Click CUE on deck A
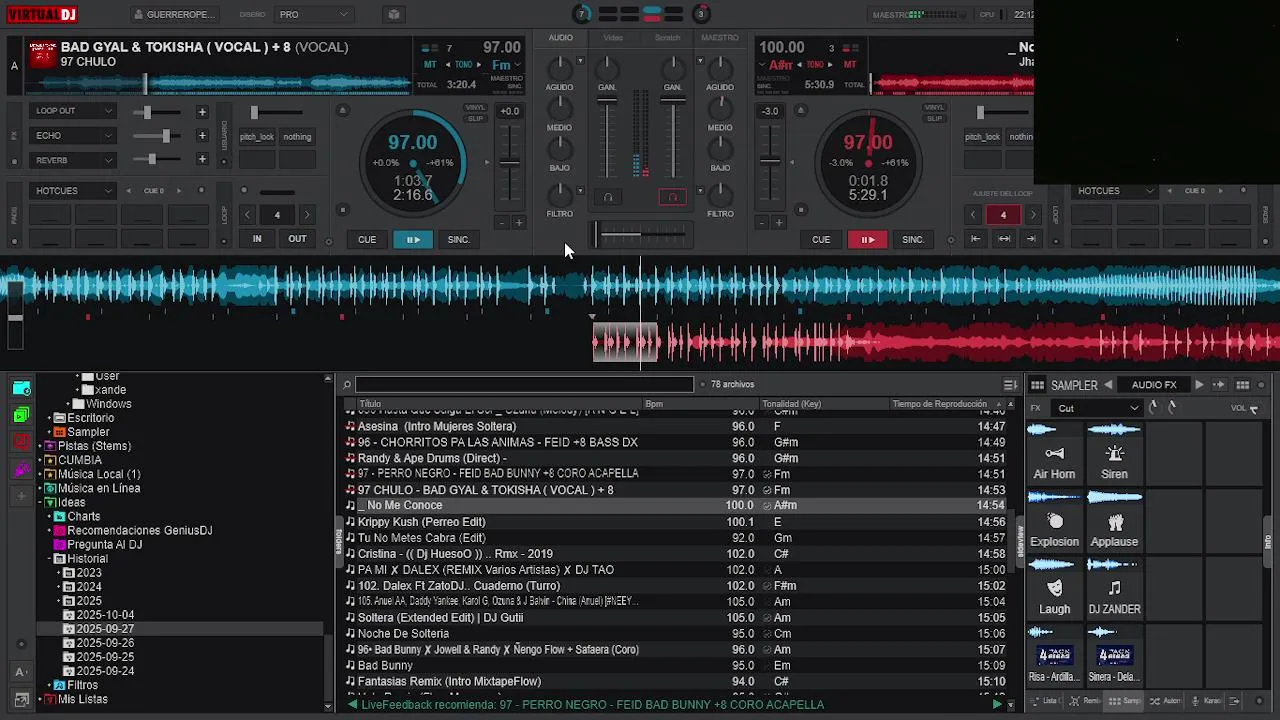The width and height of the screenshot is (1280, 720). coord(367,240)
